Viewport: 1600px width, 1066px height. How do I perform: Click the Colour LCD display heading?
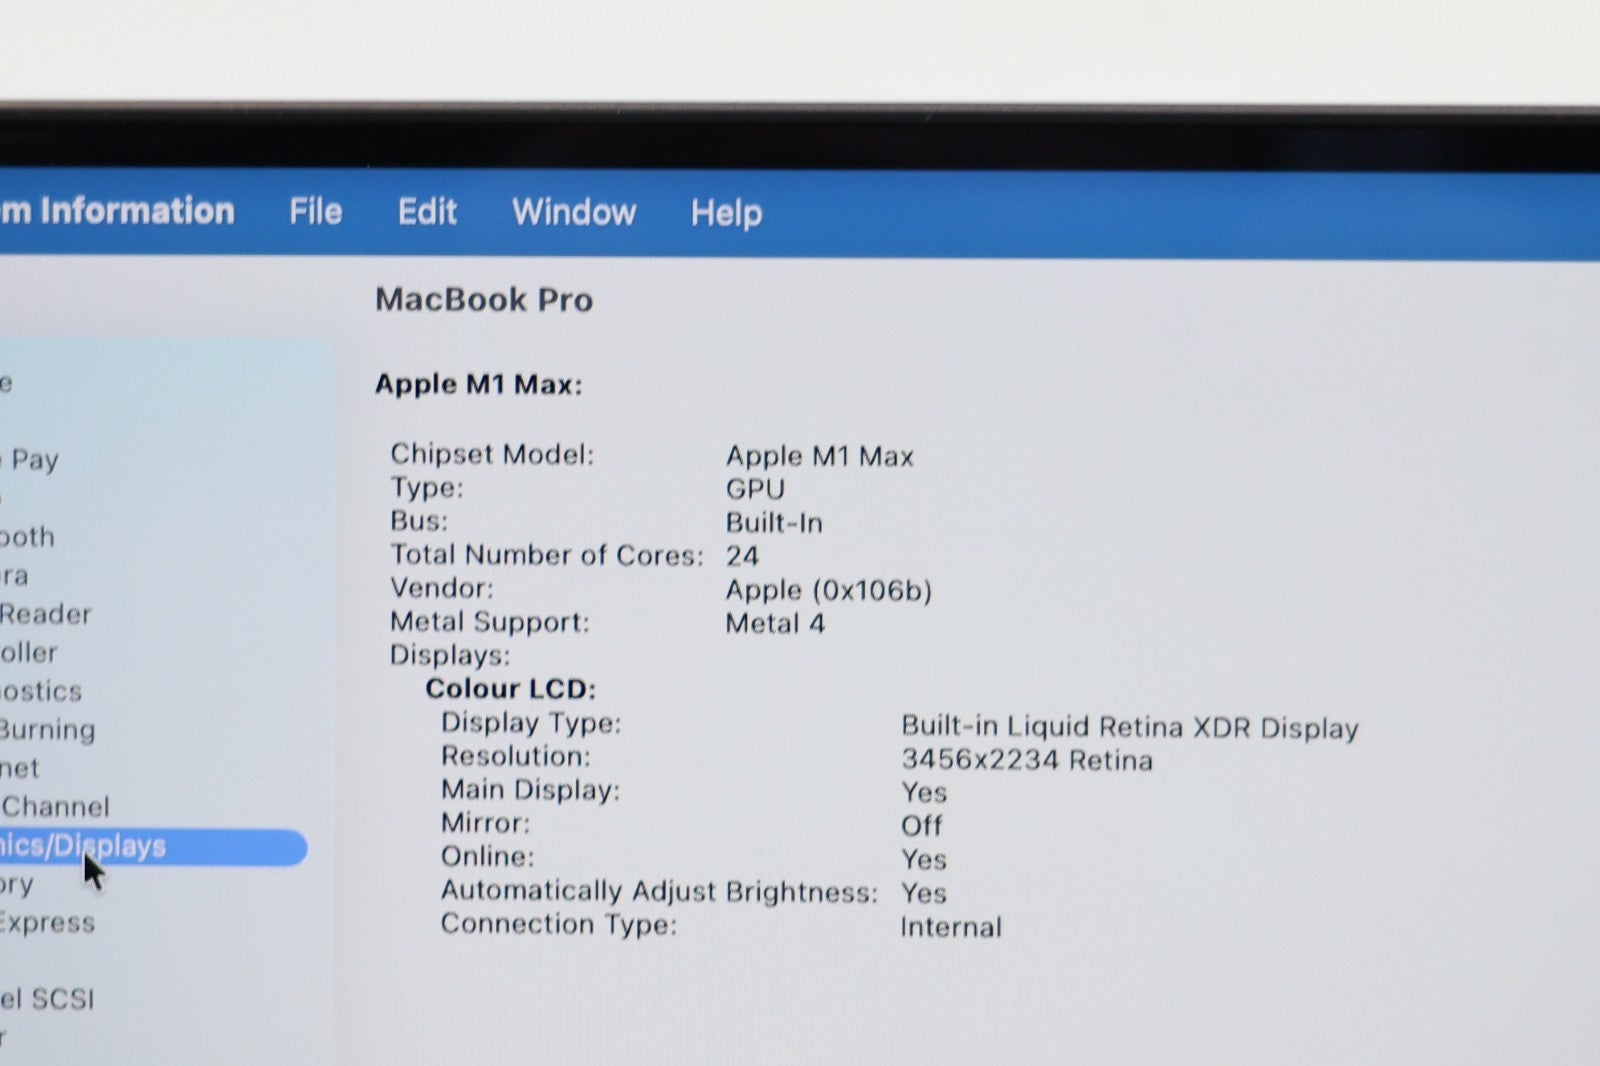tap(510, 689)
